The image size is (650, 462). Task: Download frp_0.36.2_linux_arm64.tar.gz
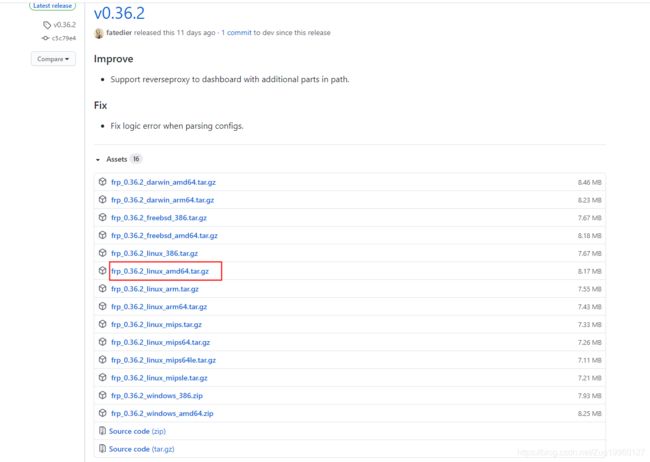[159, 307]
